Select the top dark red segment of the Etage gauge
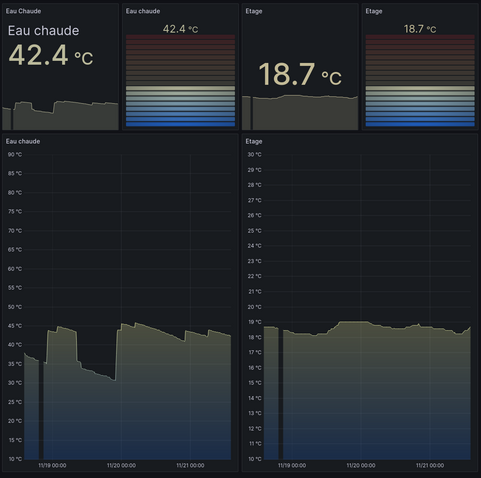481x478 pixels. (x=420, y=37)
